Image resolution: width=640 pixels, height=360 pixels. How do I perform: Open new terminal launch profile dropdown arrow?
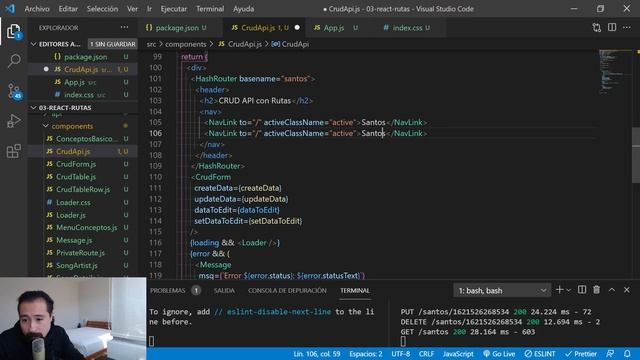tap(569, 290)
